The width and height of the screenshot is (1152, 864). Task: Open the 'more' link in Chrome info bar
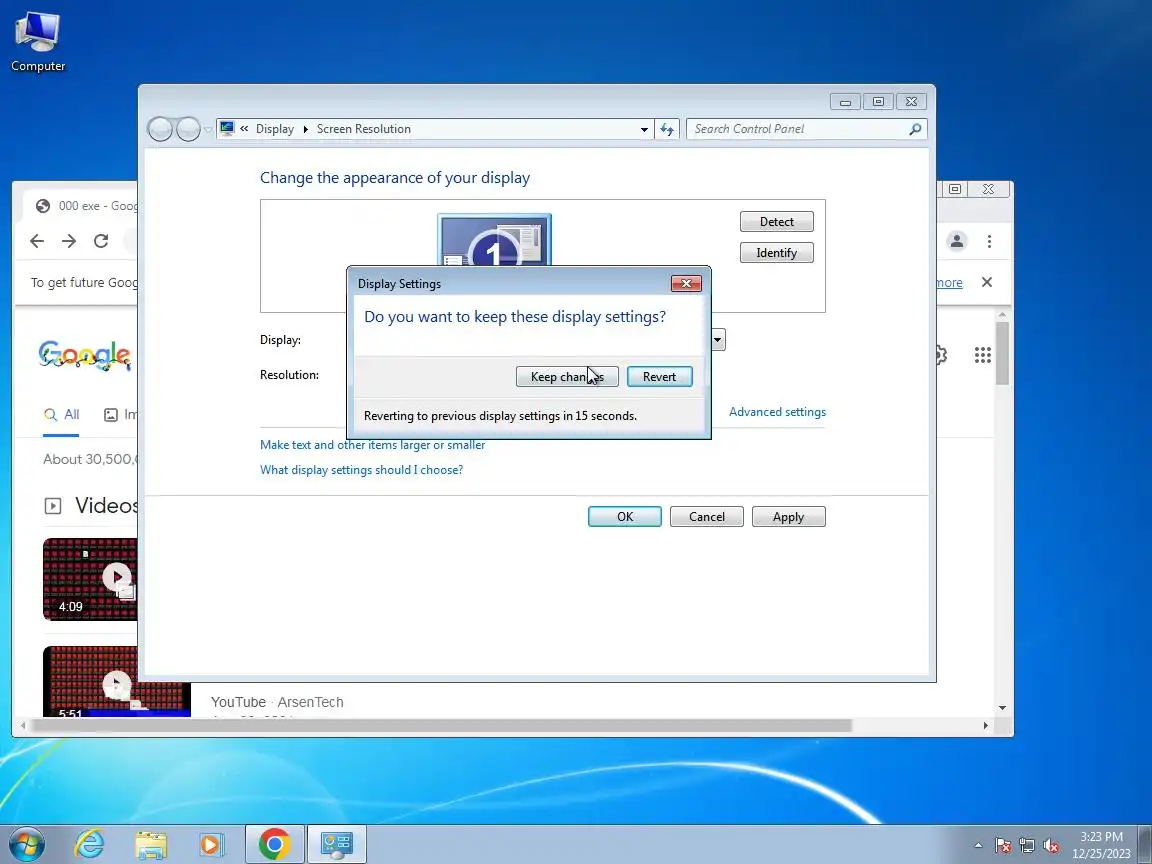949,282
